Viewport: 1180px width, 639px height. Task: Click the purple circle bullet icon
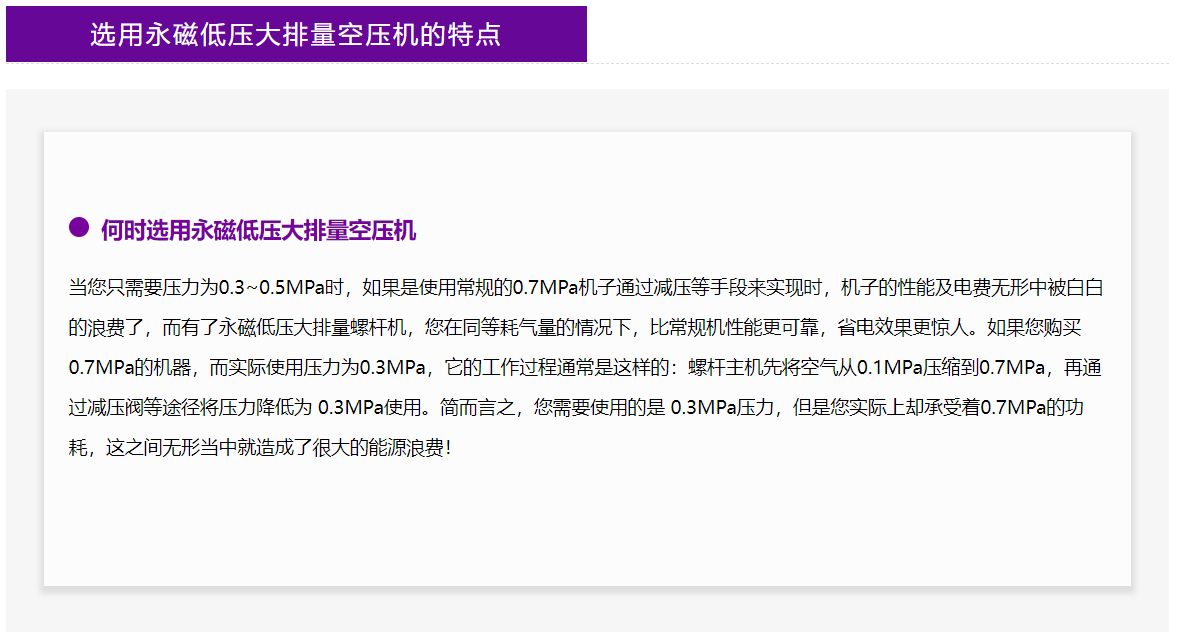[x=79, y=228]
